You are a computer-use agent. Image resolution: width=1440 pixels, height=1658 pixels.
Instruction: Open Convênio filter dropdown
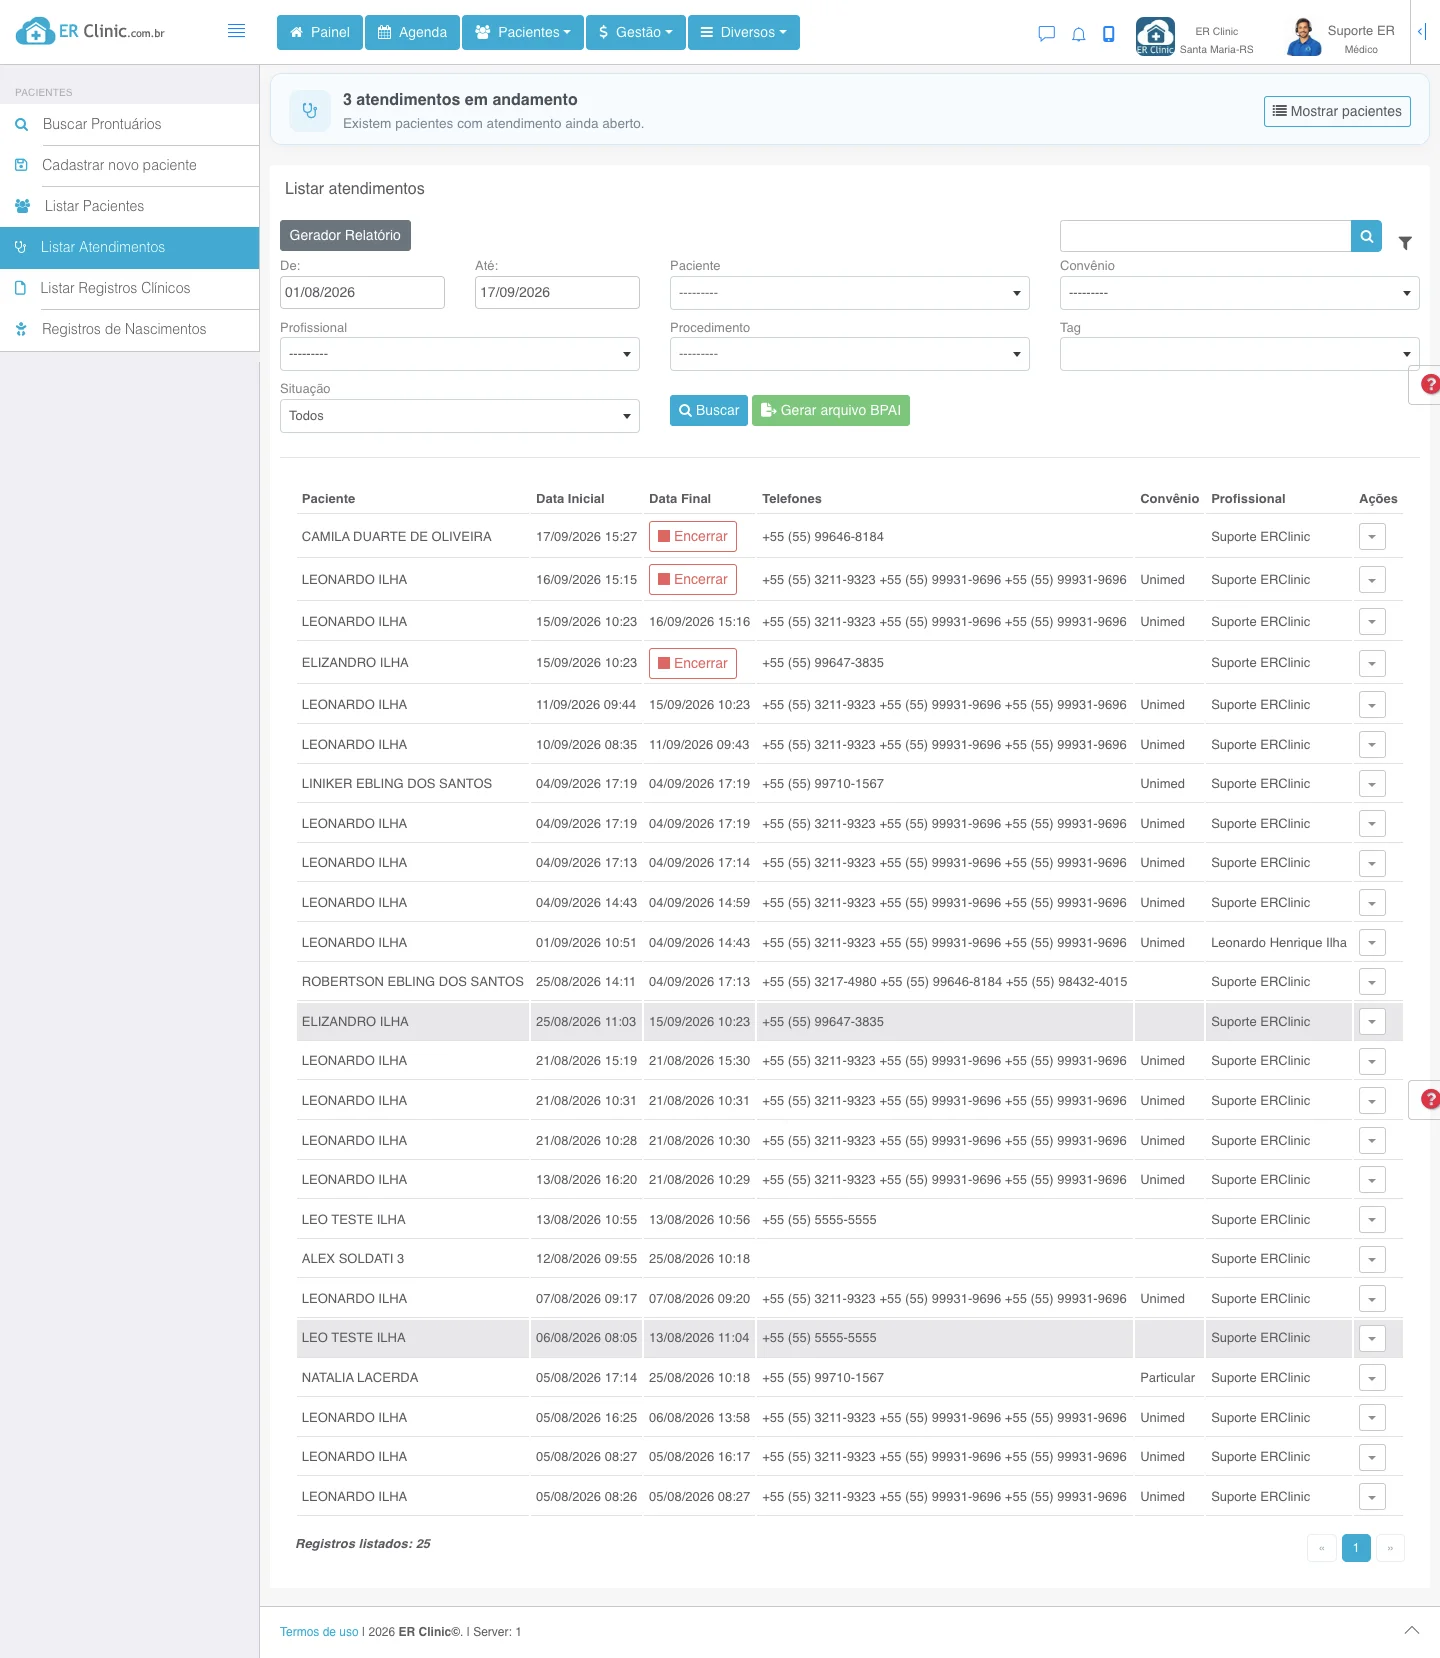point(1240,293)
